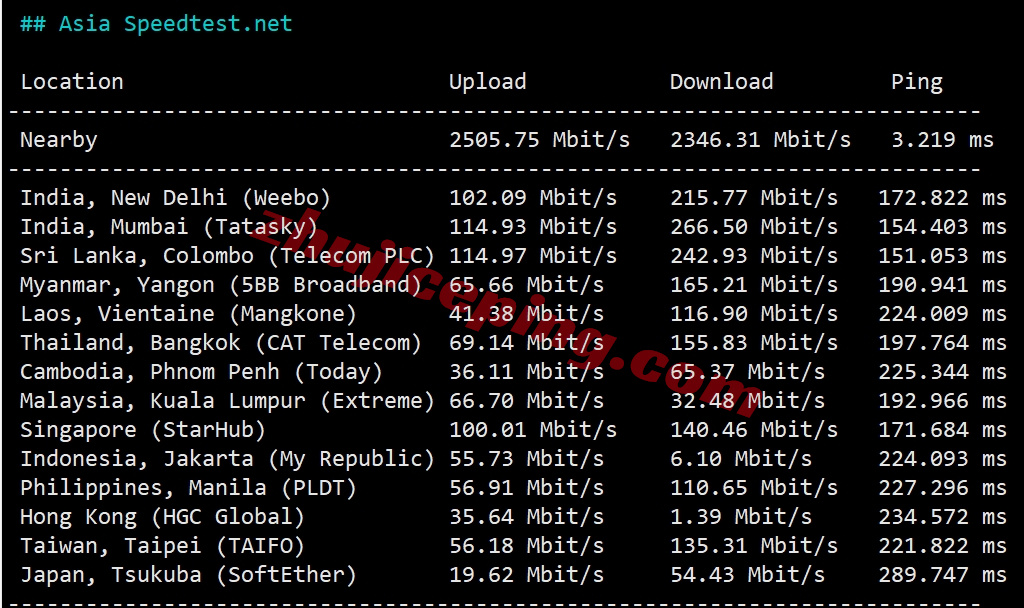This screenshot has height=608, width=1024.
Task: Click the "Ping" column header
Action: click(917, 82)
